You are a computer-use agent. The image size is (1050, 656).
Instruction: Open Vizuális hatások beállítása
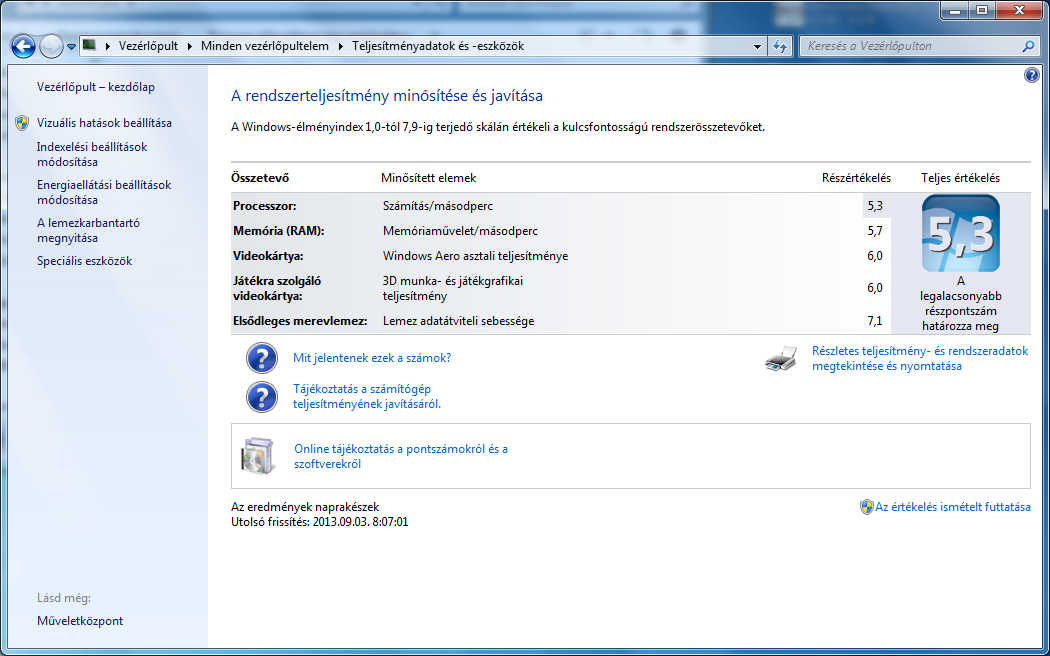pyautogui.click(x=104, y=123)
